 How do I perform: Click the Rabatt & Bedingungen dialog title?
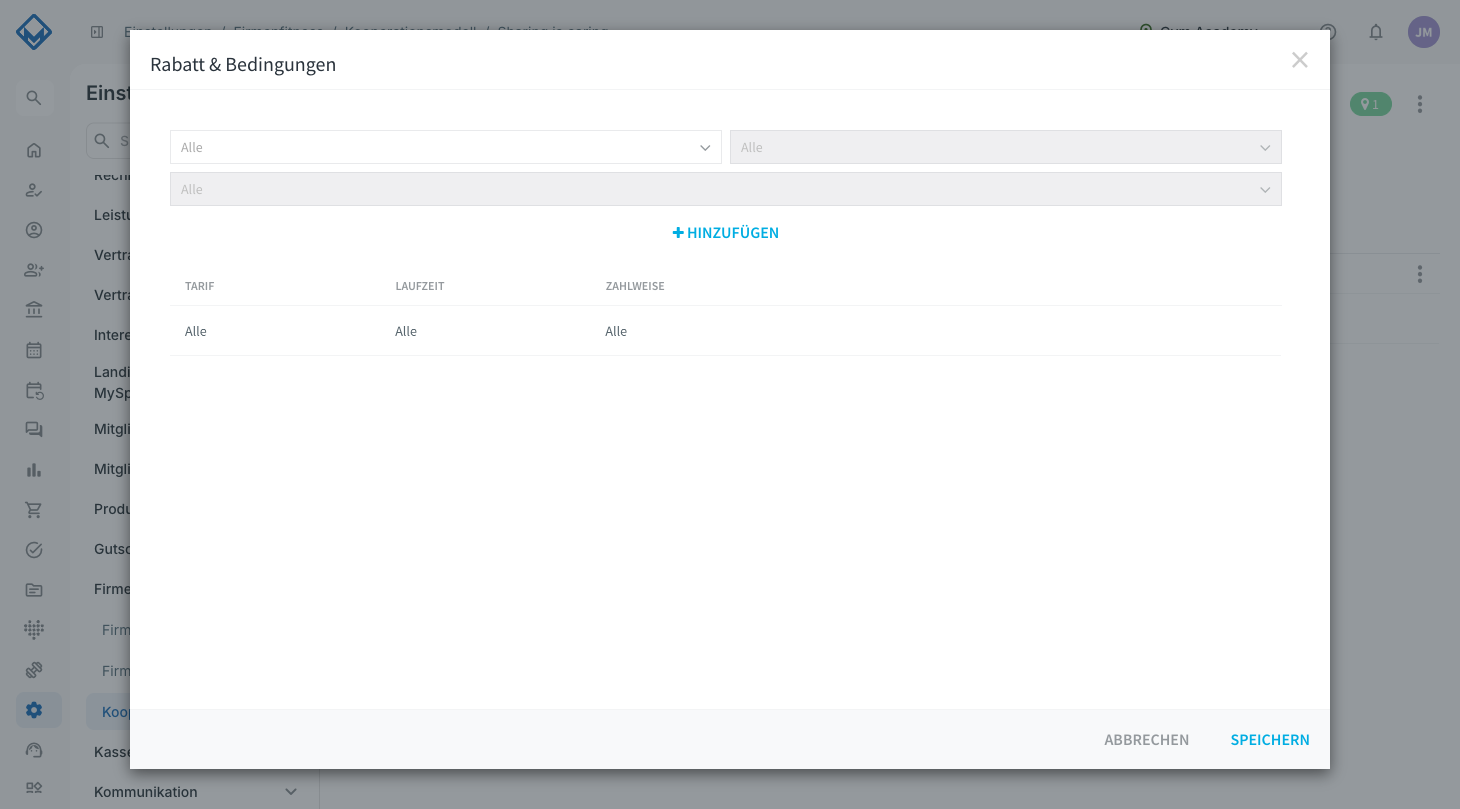[243, 65]
